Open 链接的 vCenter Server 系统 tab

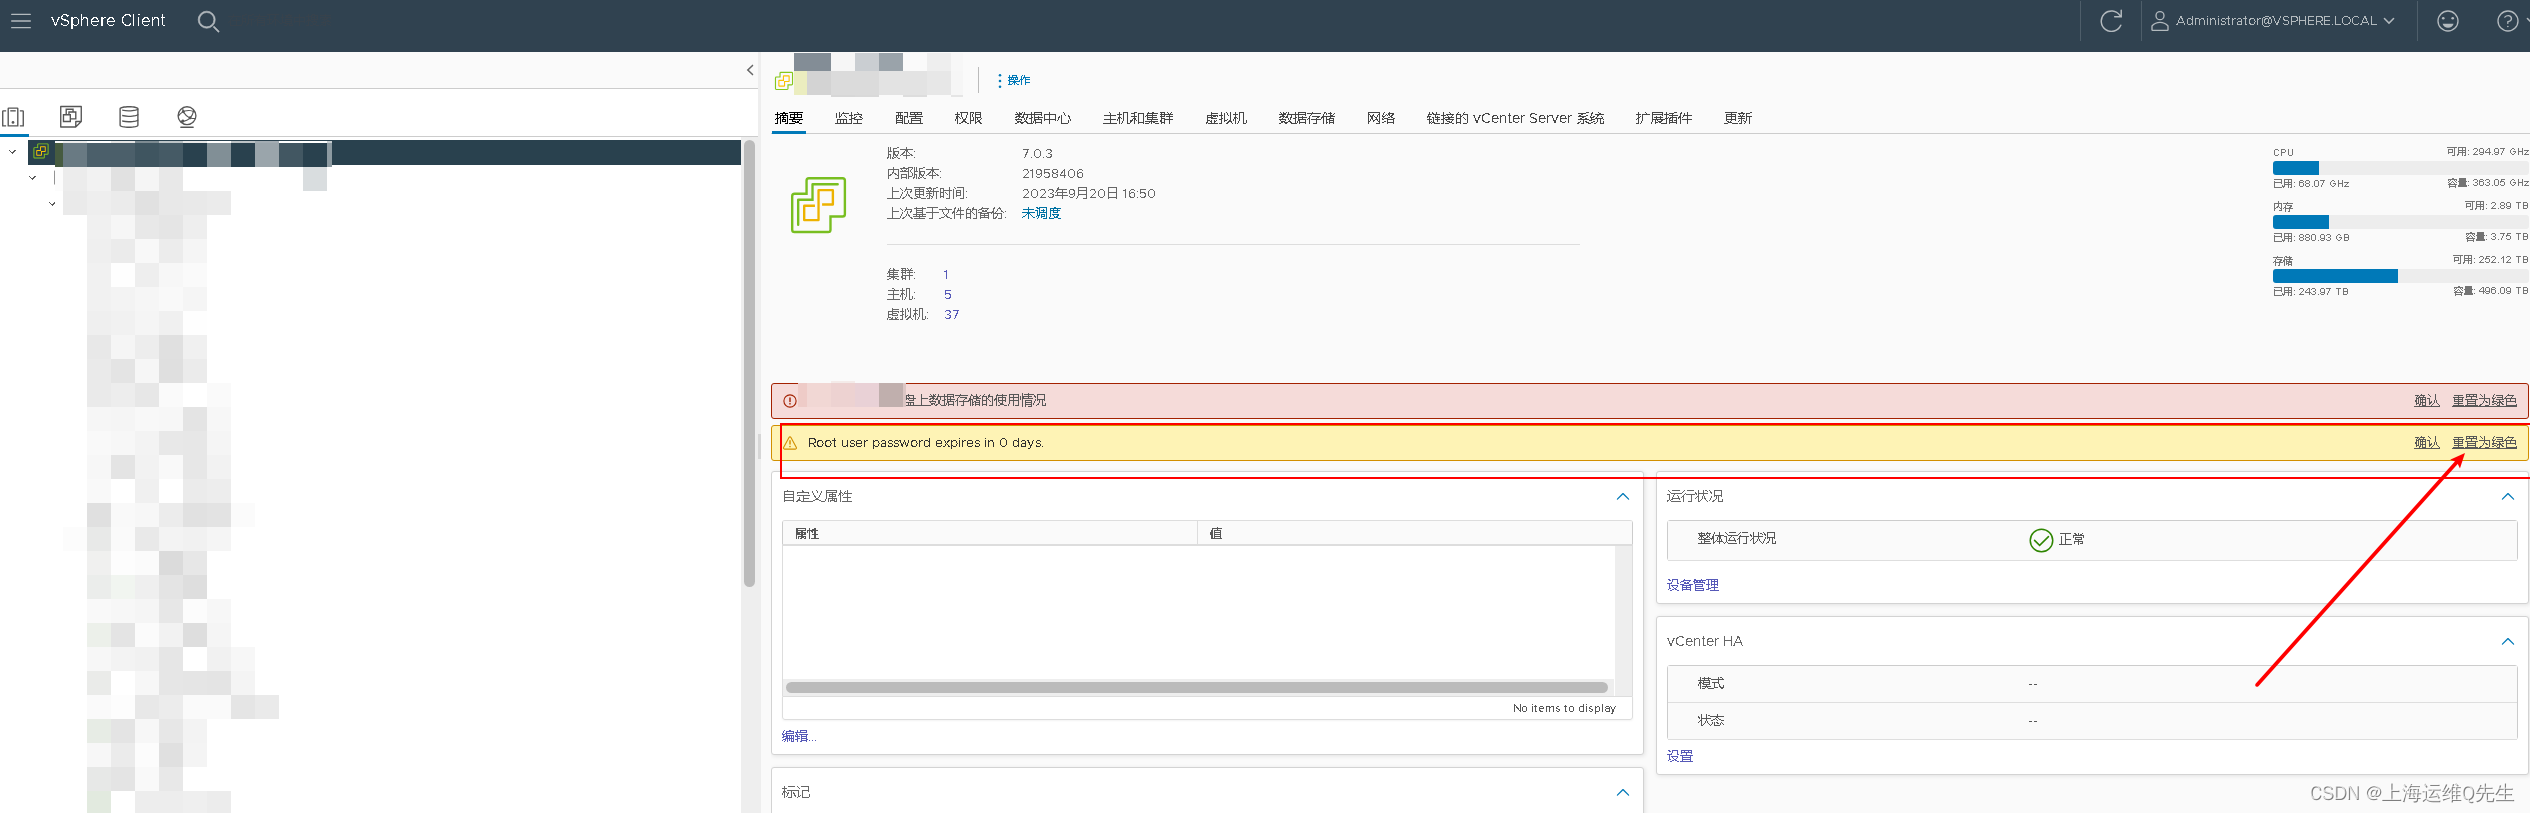[x=1515, y=118]
